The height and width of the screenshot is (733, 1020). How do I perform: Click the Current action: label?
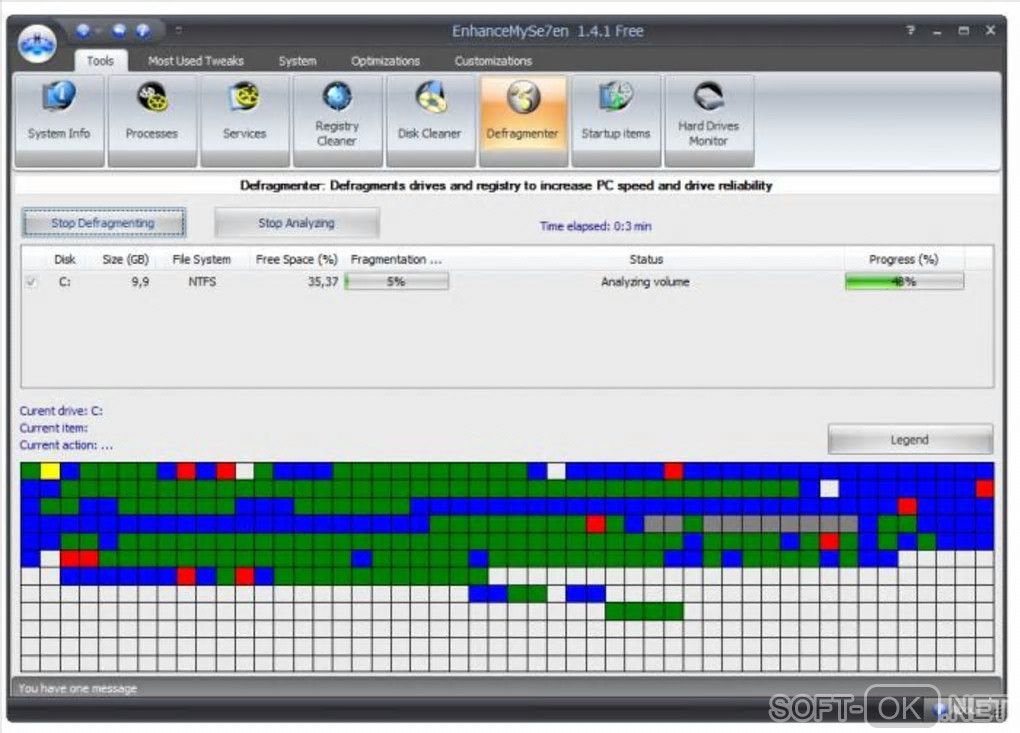66,446
